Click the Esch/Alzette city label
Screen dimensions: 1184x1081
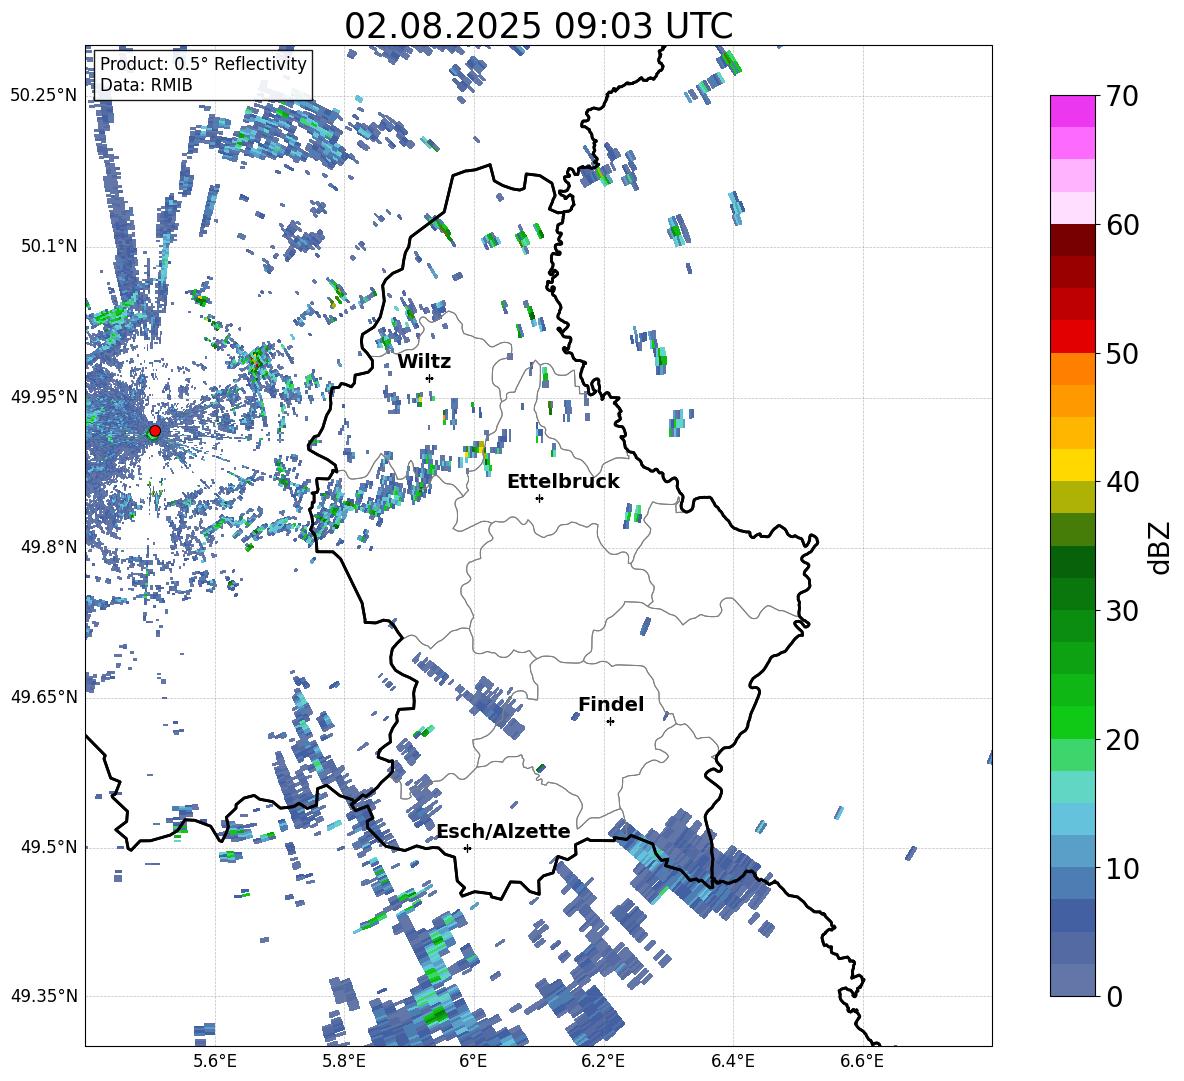pyautogui.click(x=504, y=831)
